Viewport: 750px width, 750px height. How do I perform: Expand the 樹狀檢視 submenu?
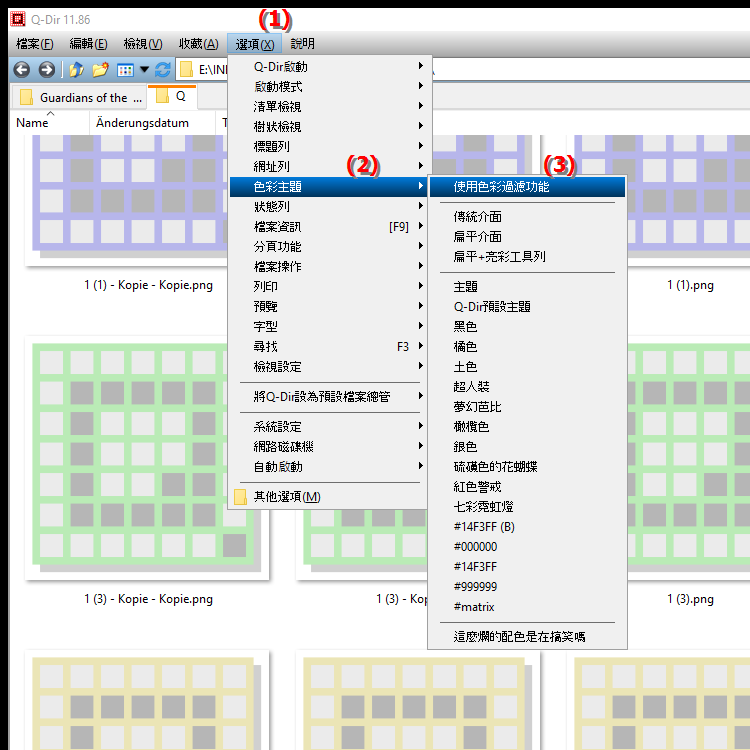[330, 127]
